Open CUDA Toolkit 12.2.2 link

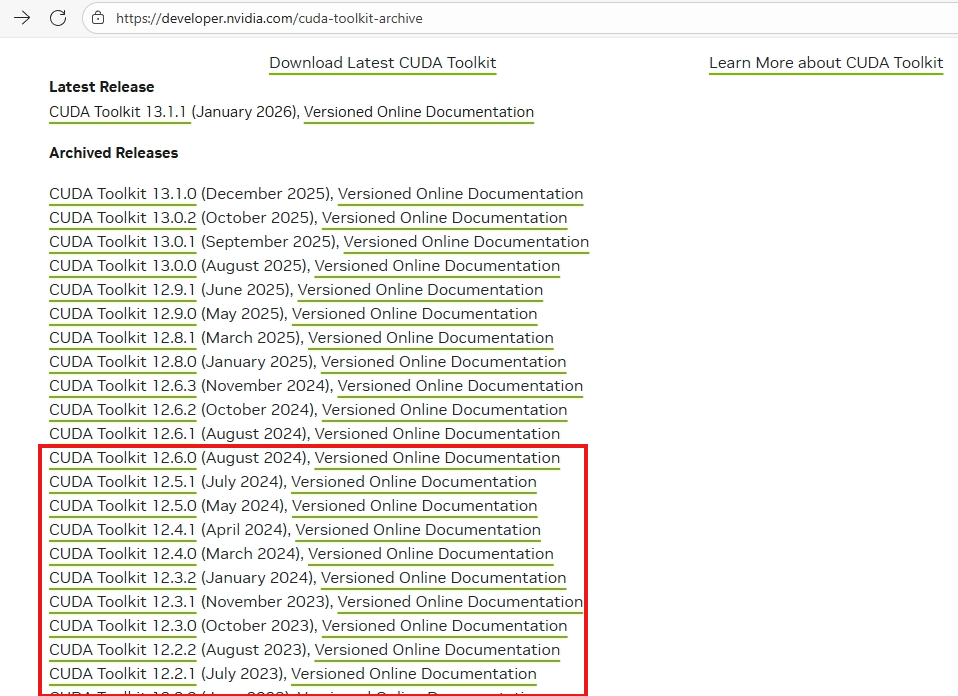pos(123,650)
